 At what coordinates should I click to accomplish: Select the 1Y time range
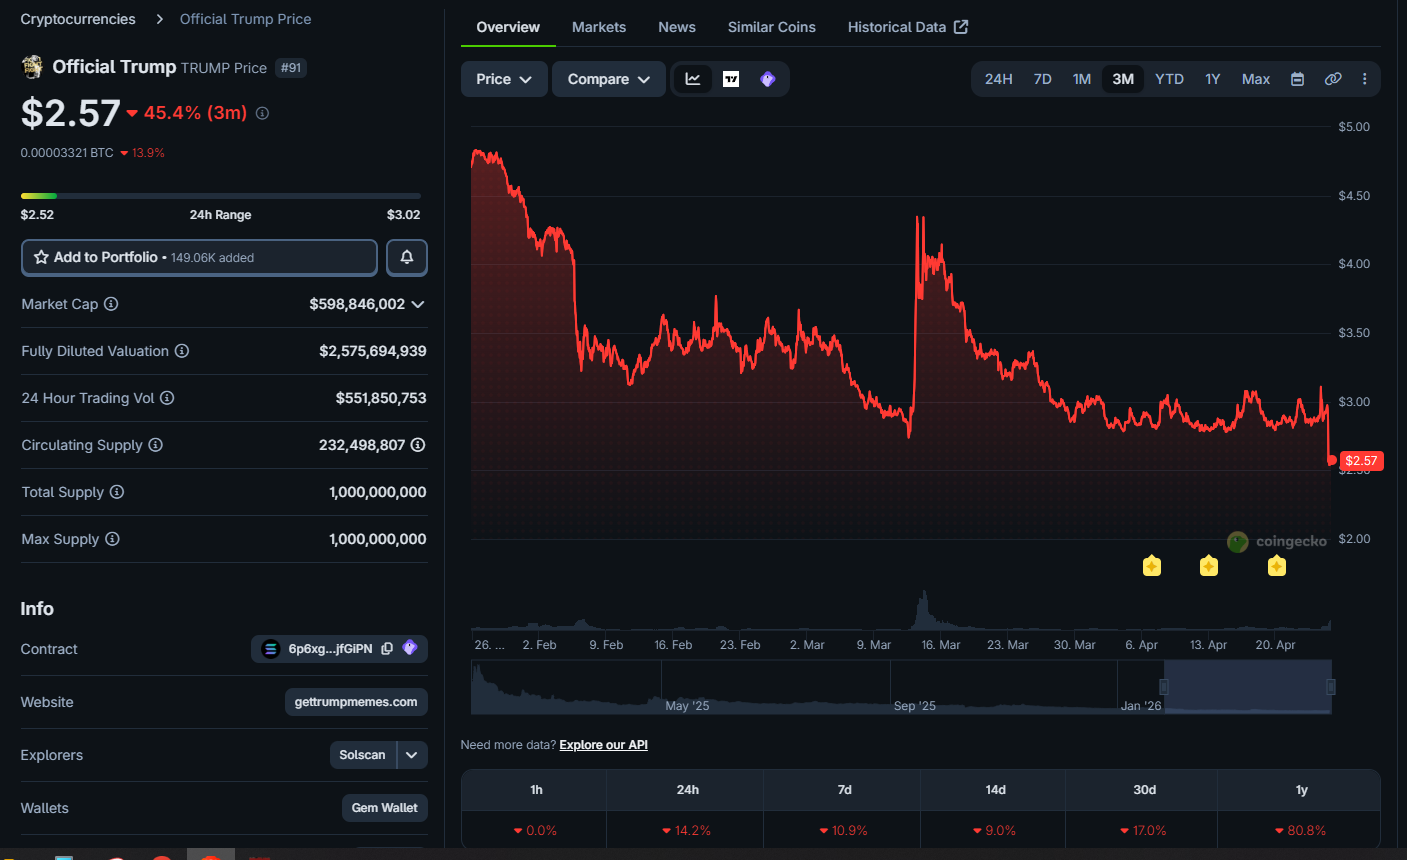coord(1212,79)
